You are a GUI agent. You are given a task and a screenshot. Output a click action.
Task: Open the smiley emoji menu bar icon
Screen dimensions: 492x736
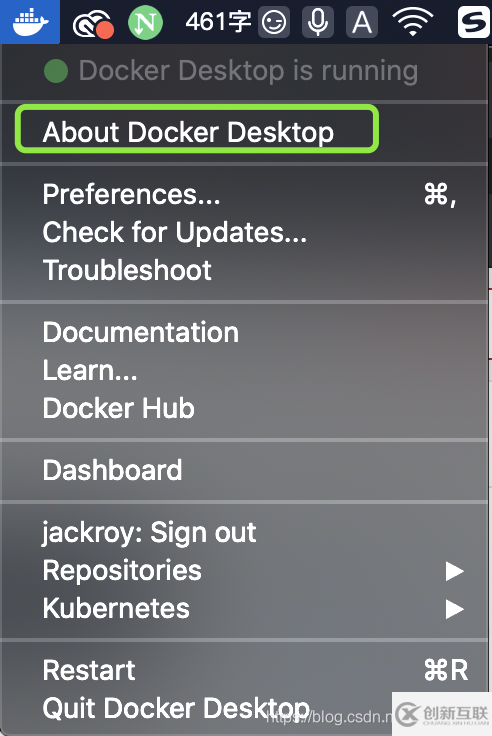pos(274,22)
